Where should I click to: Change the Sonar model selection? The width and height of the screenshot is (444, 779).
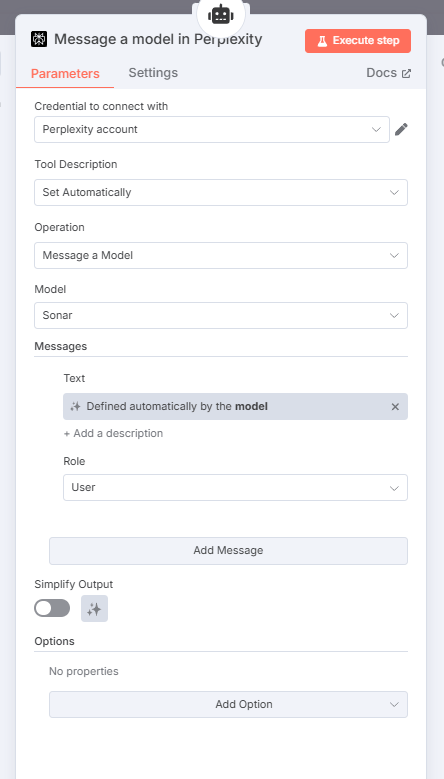221,315
